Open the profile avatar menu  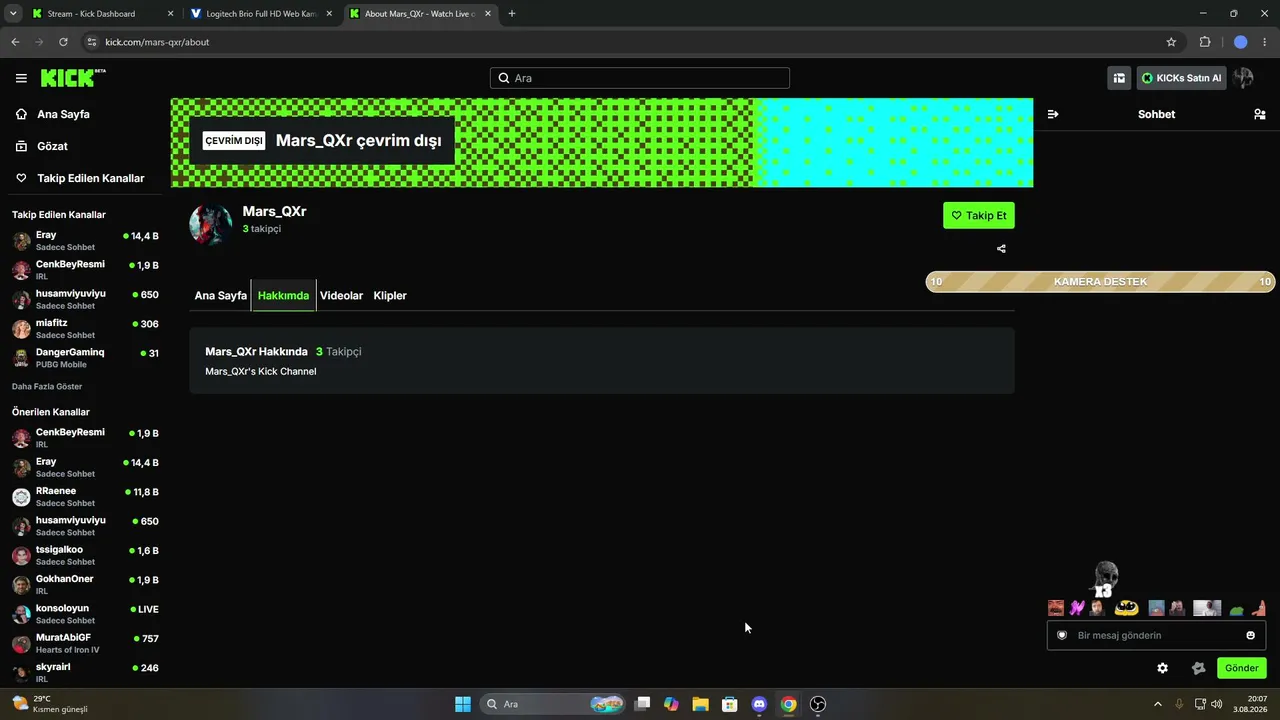coord(1244,78)
